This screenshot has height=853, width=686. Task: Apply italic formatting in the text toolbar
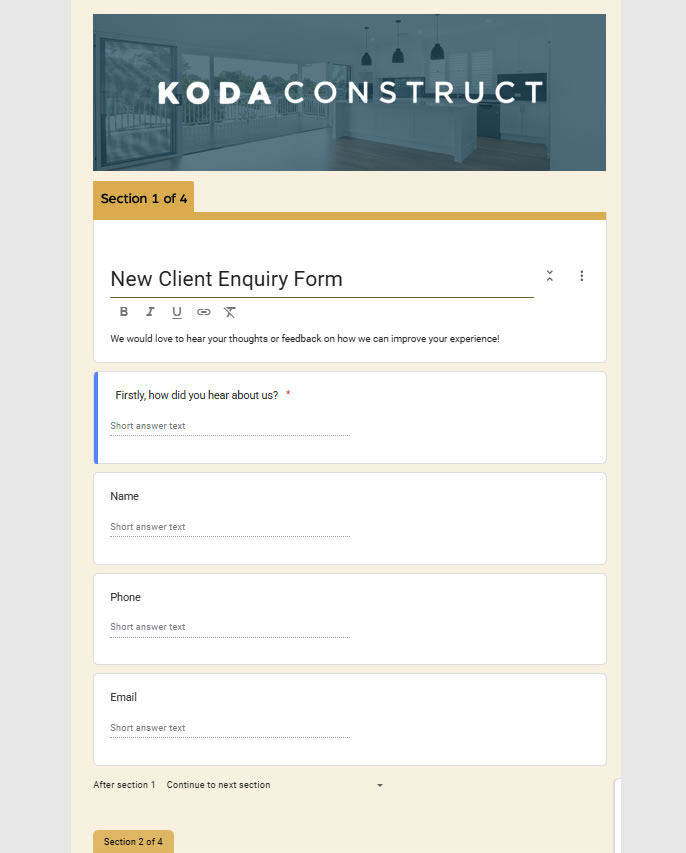point(150,311)
